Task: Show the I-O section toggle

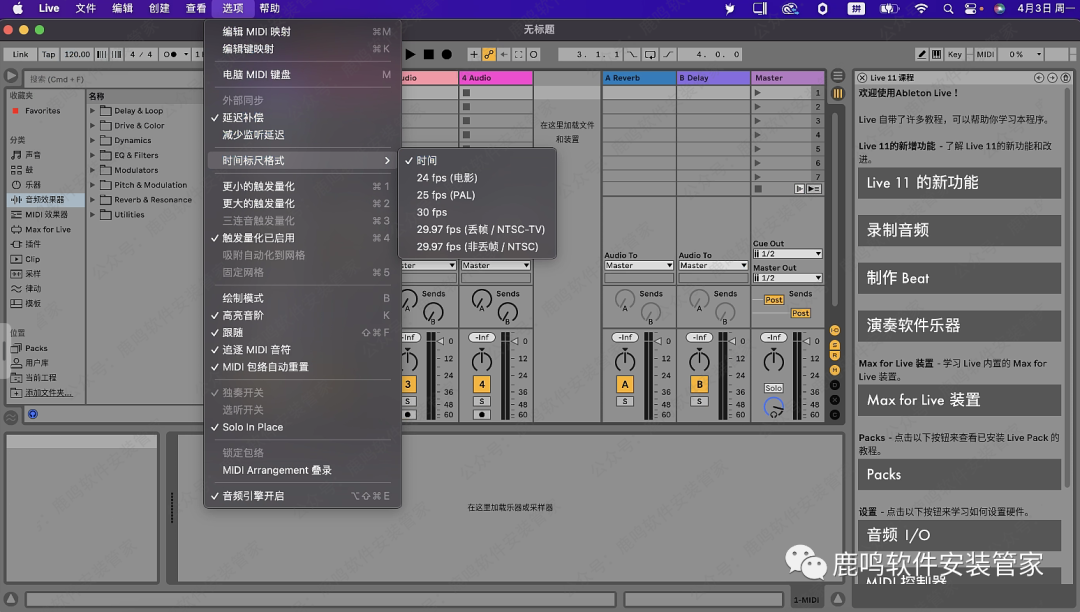Action: [836, 331]
